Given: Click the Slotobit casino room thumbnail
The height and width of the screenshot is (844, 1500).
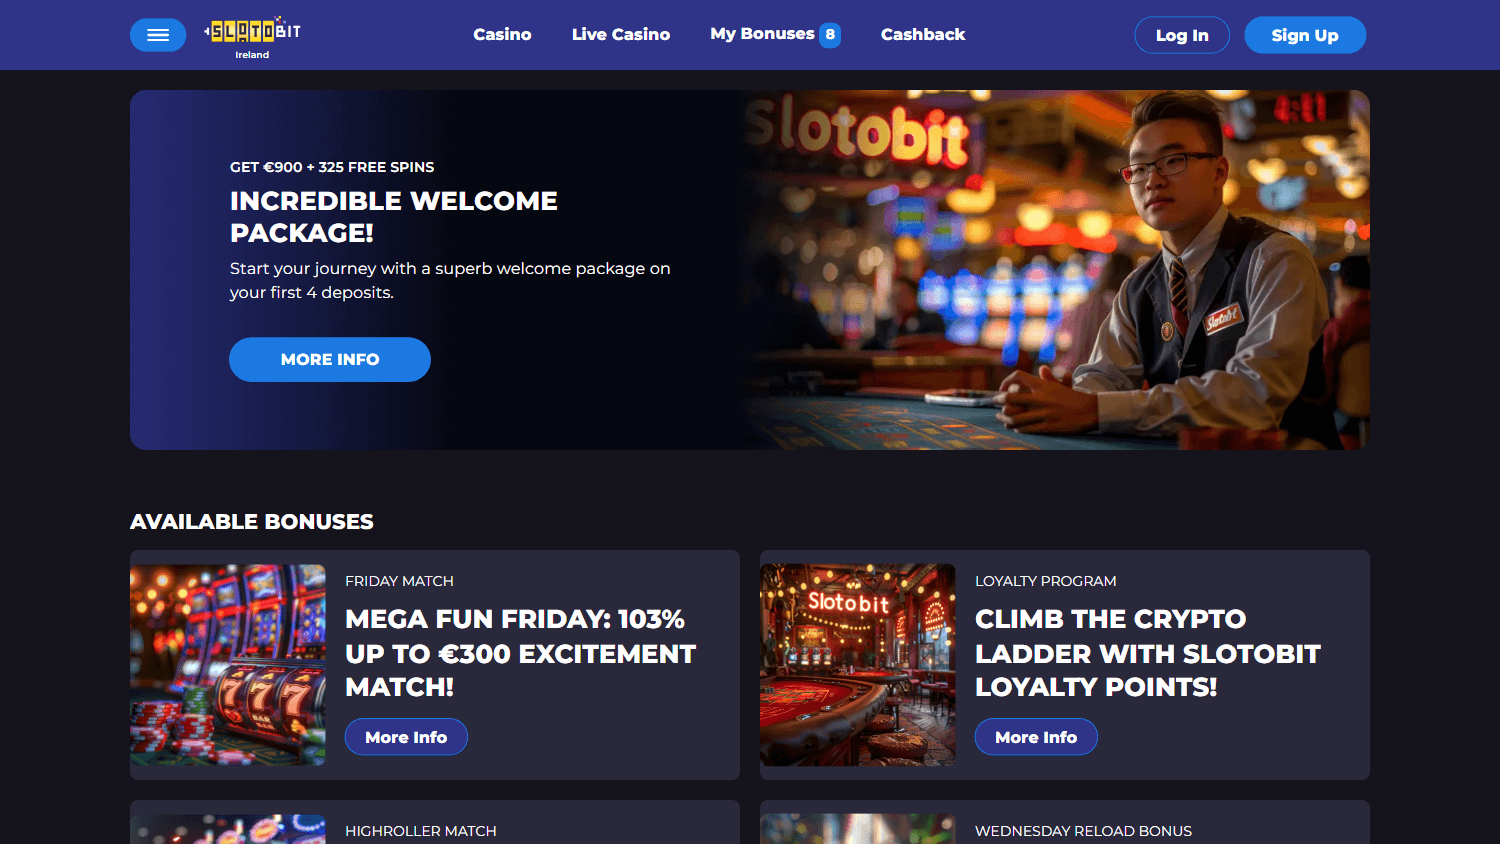Looking at the screenshot, I should point(858,665).
